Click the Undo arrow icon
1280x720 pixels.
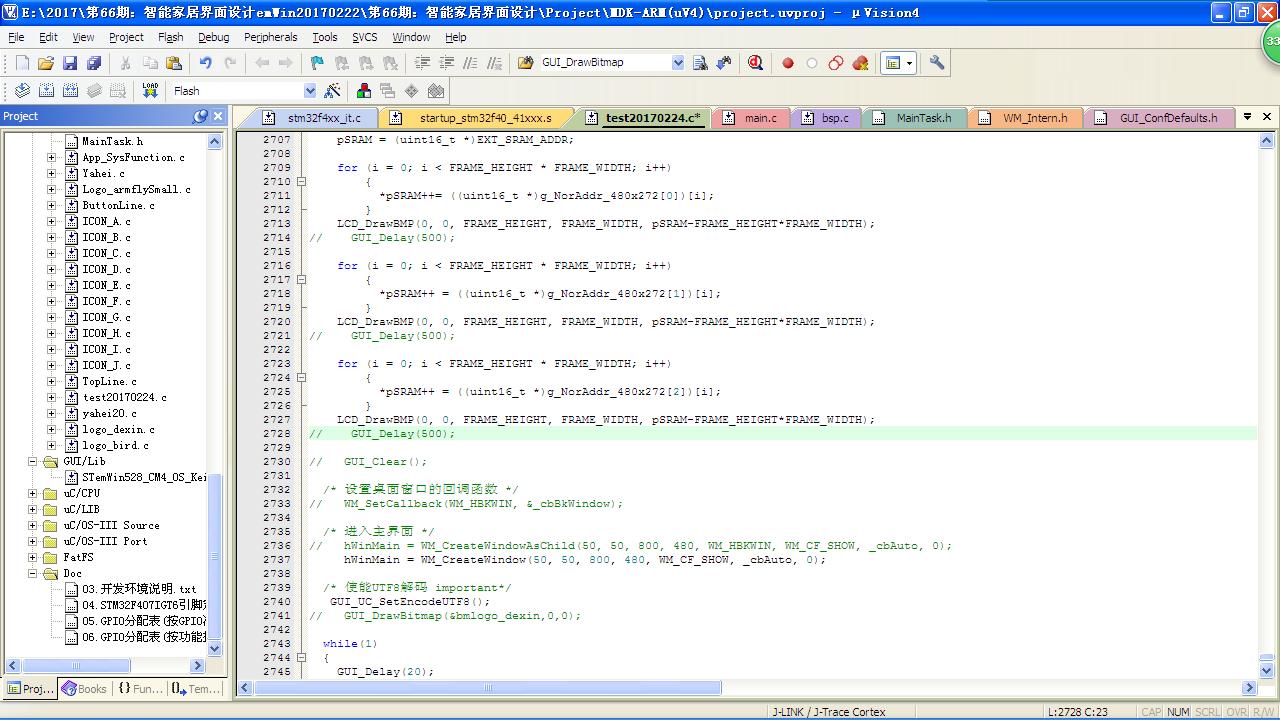tap(205, 63)
